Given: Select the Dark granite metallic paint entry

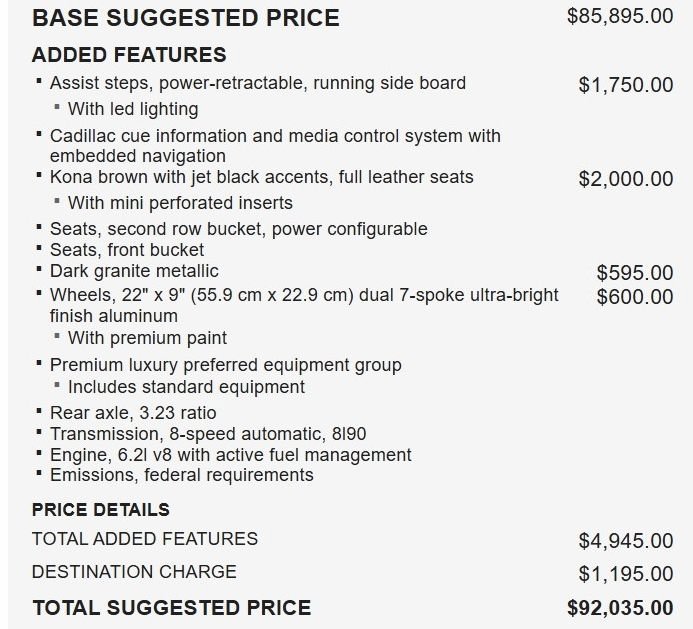Looking at the screenshot, I should pyautogui.click(x=134, y=271).
